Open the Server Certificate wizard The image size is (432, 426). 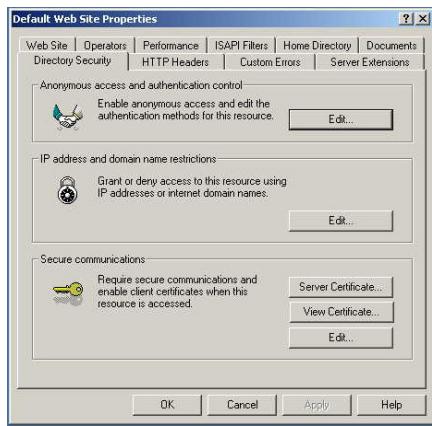click(341, 287)
